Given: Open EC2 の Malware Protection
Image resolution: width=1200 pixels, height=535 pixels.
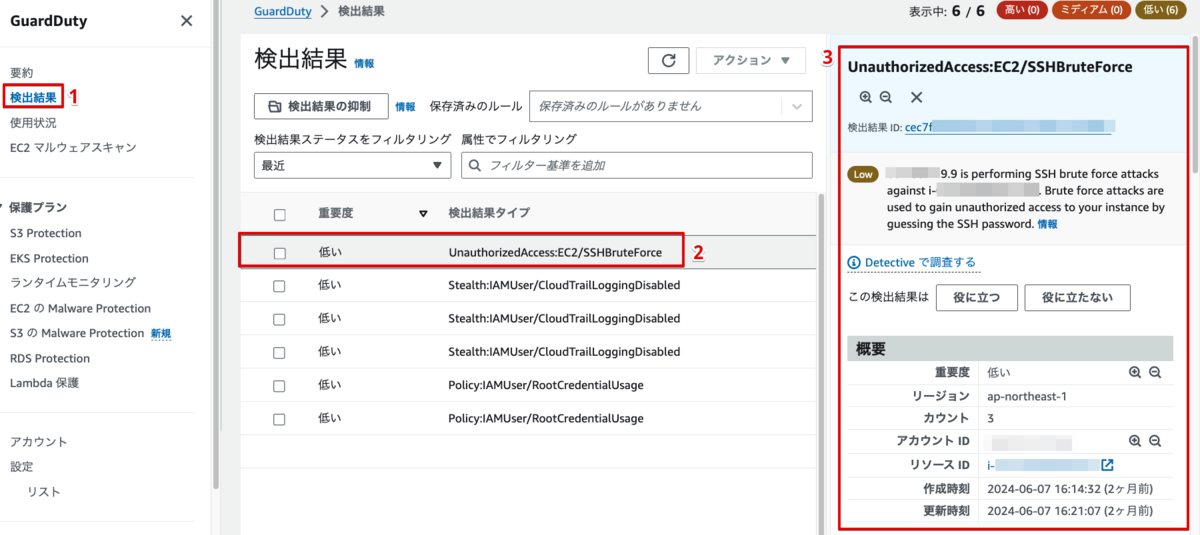Looking at the screenshot, I should tap(80, 308).
